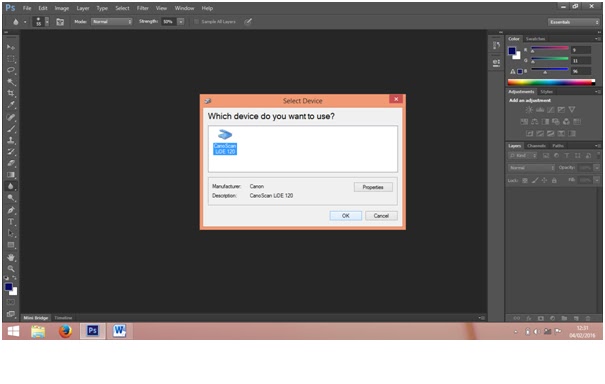Screen dimensions: 605x384
Task: Enable the Sample All Layers checkbox
Action: [196, 22]
